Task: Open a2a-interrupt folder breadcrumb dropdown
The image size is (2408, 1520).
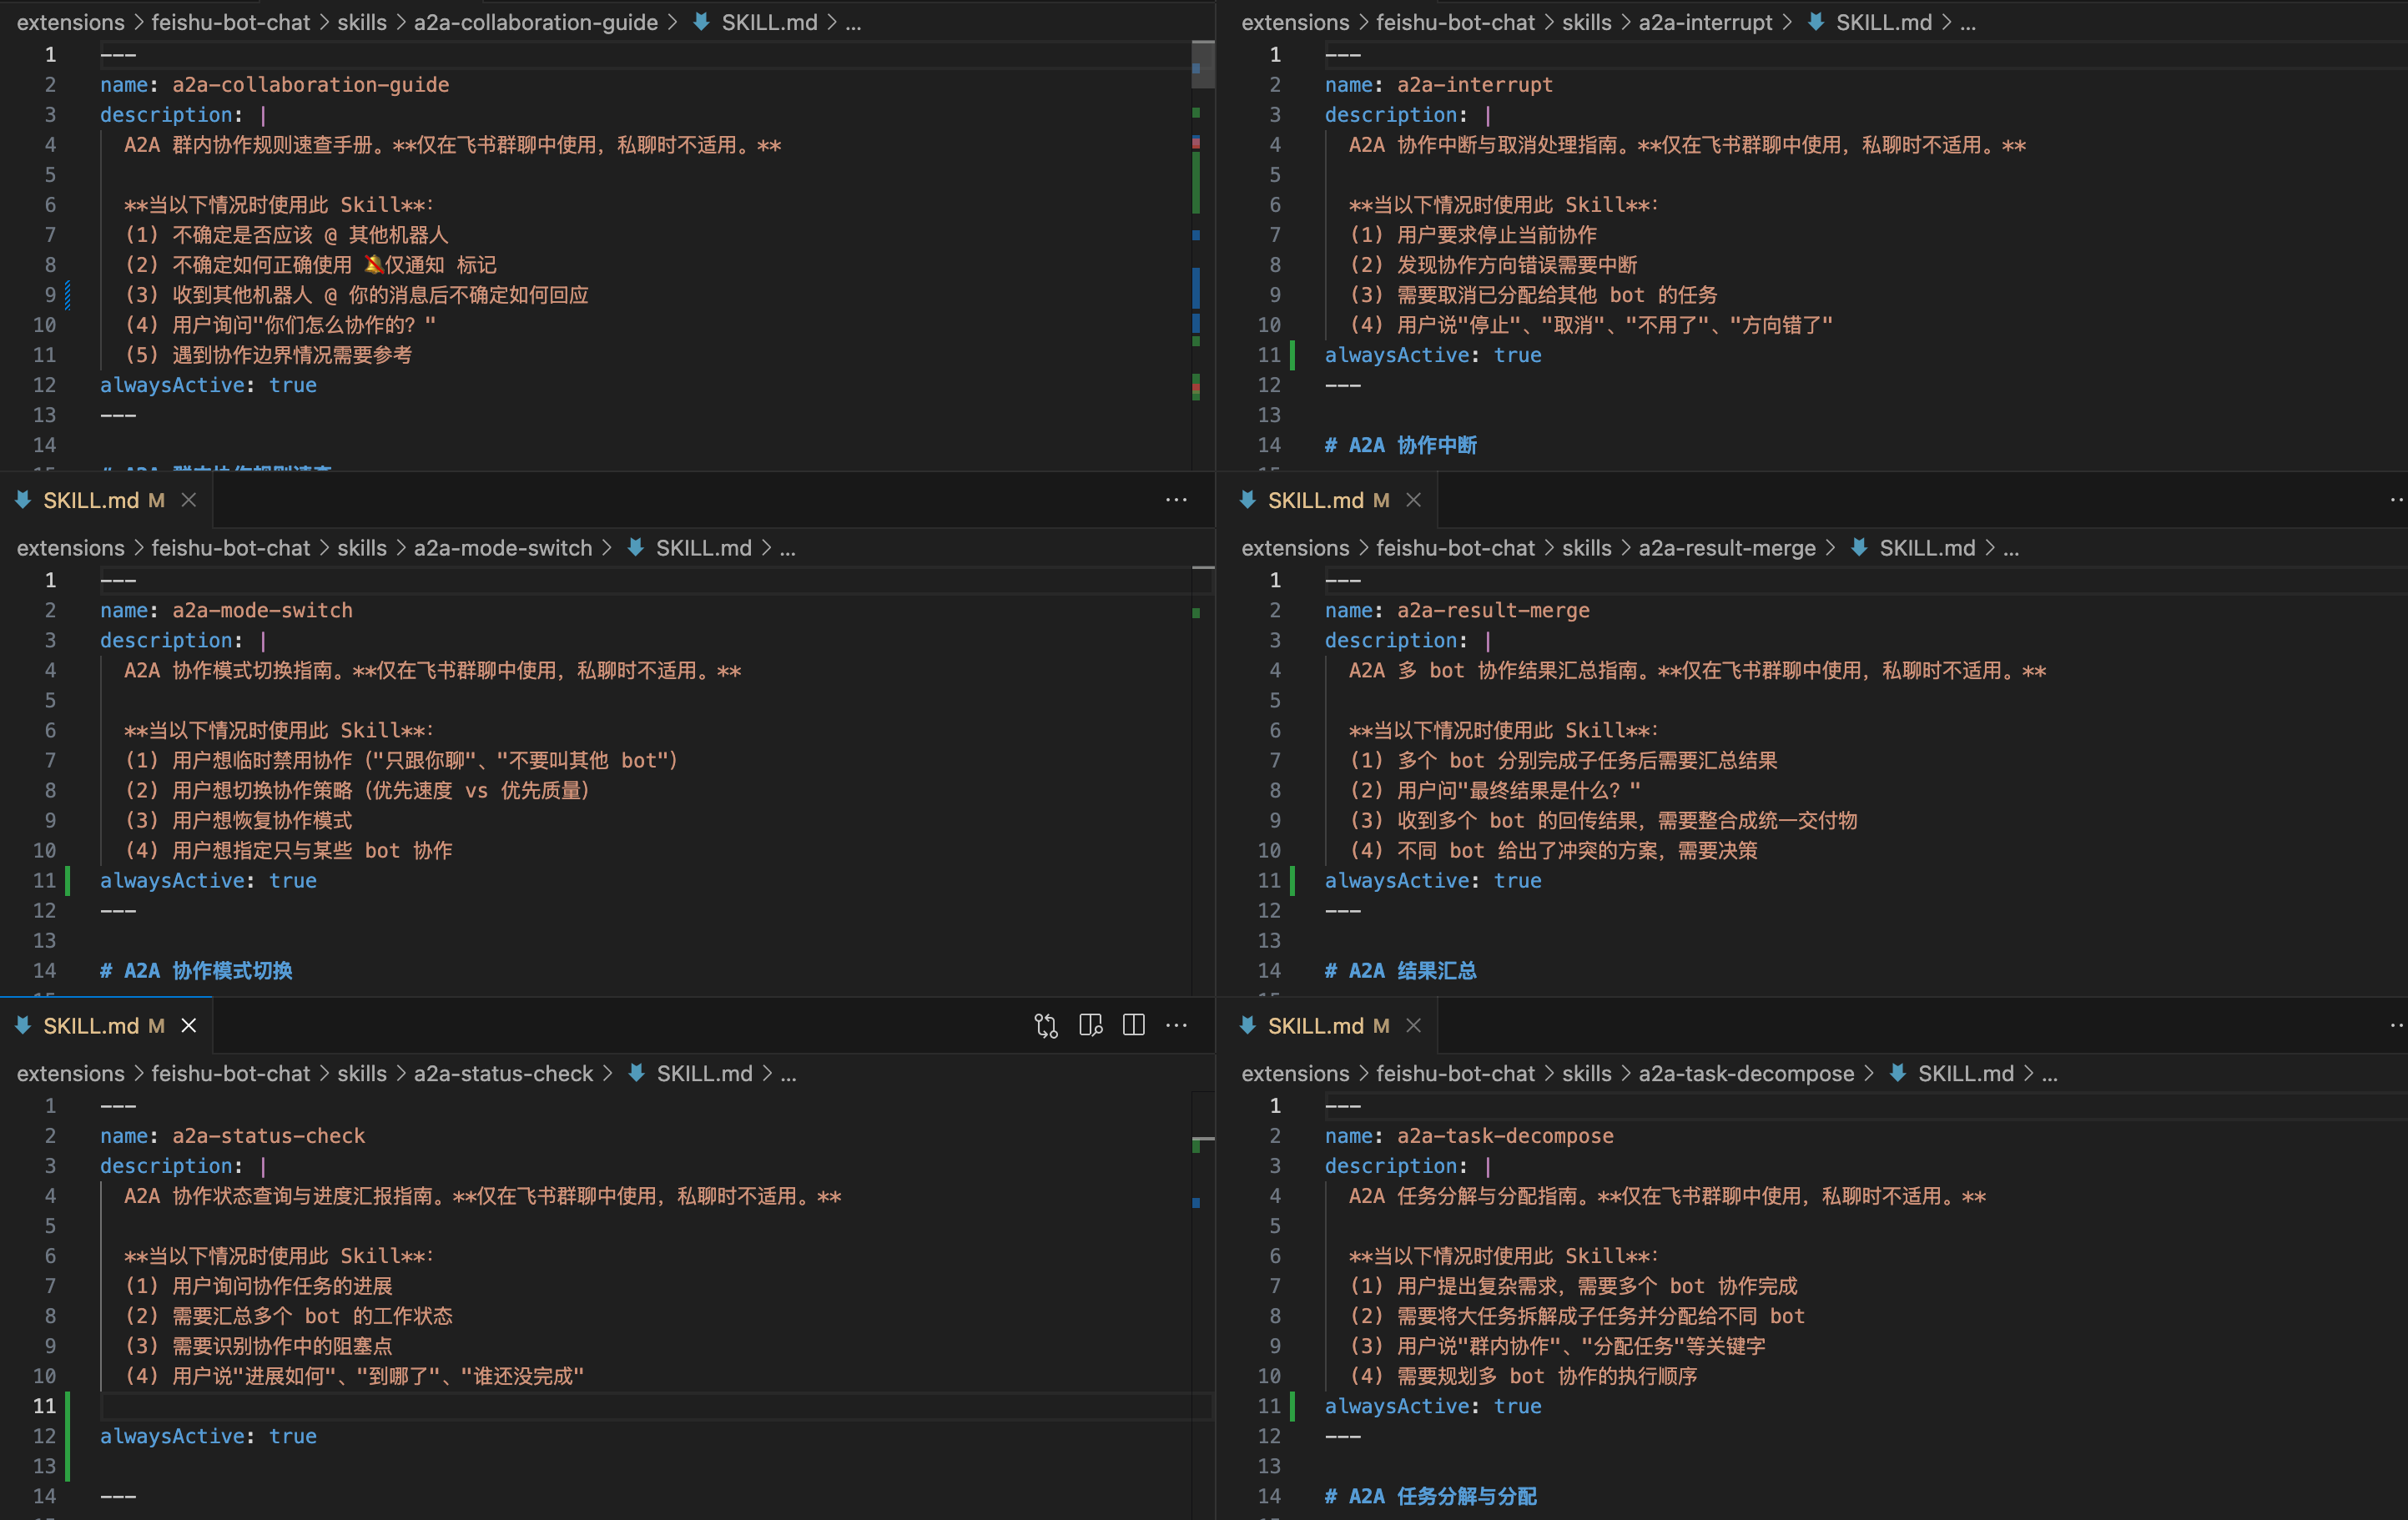Action: coord(1705,22)
